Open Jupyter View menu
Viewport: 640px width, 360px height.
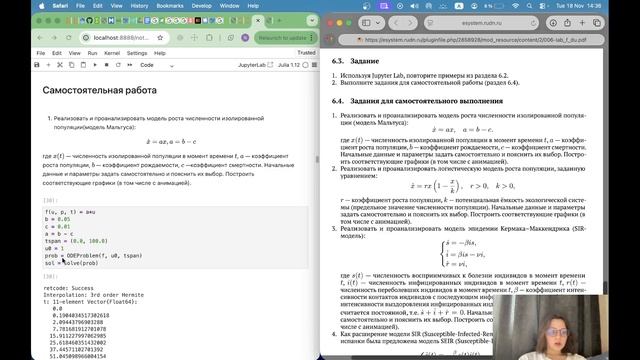75,53
